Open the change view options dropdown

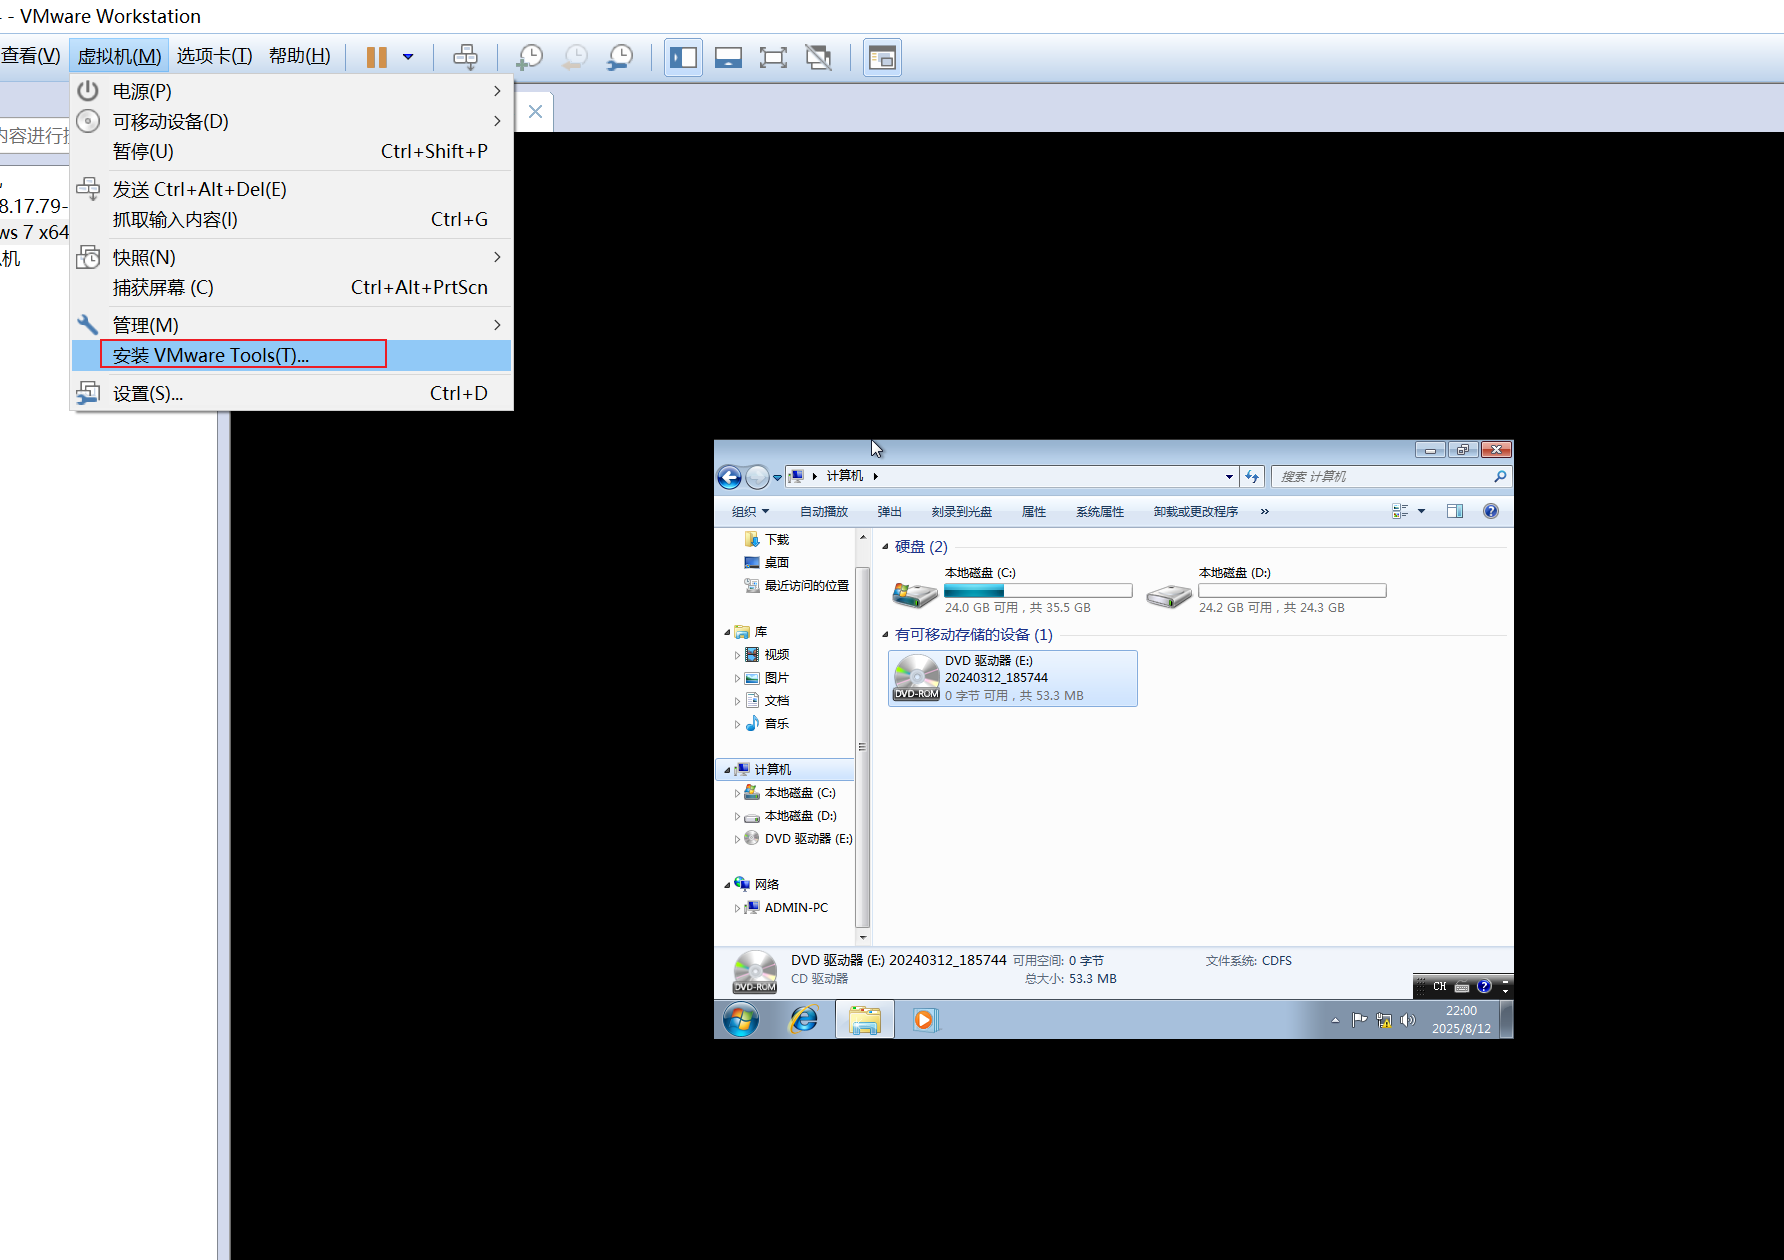coord(1421,512)
